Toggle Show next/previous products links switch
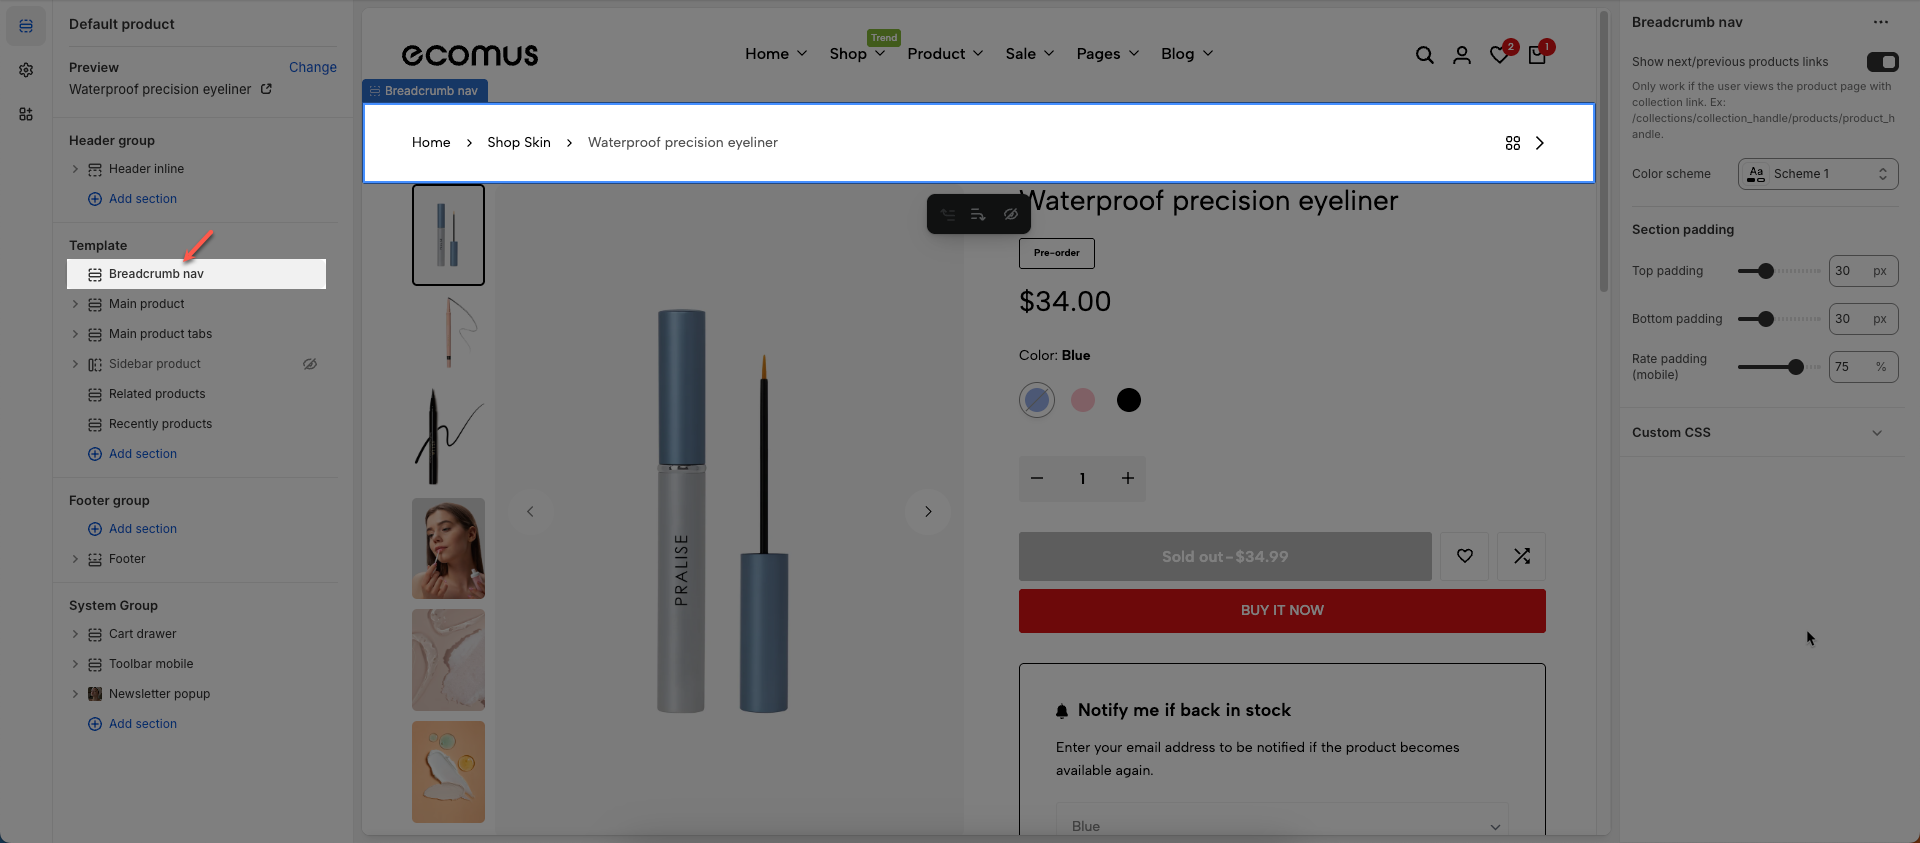The width and height of the screenshot is (1920, 843). pyautogui.click(x=1882, y=62)
